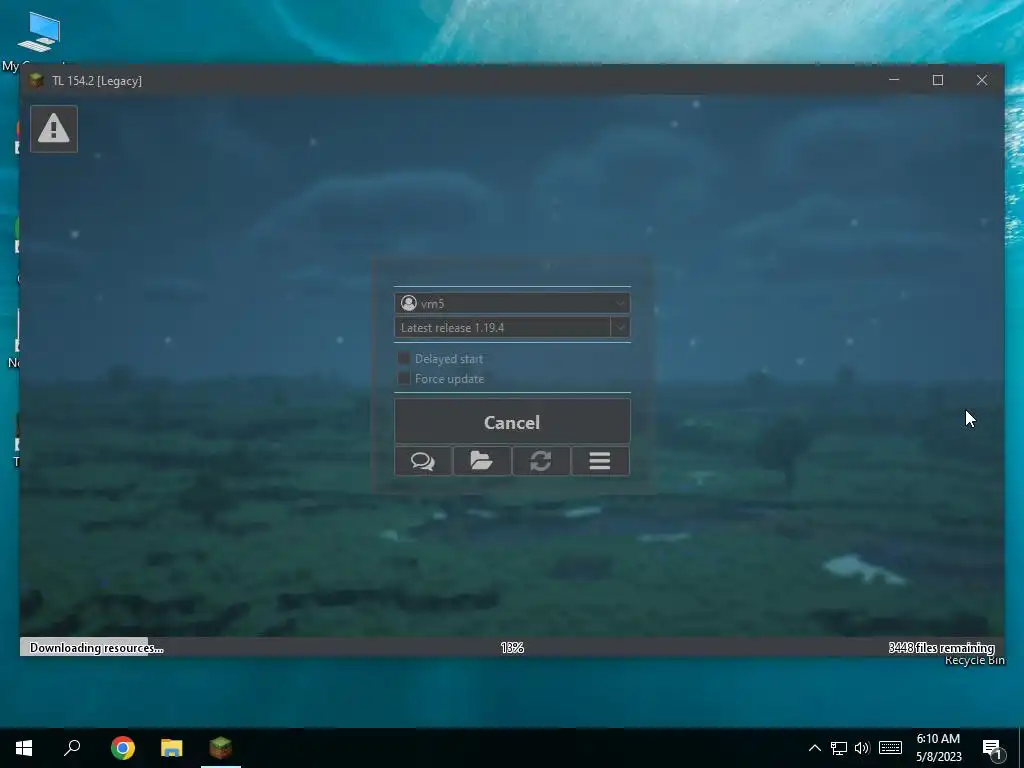Open the account dropdown showing vm5

pyautogui.click(x=512, y=303)
